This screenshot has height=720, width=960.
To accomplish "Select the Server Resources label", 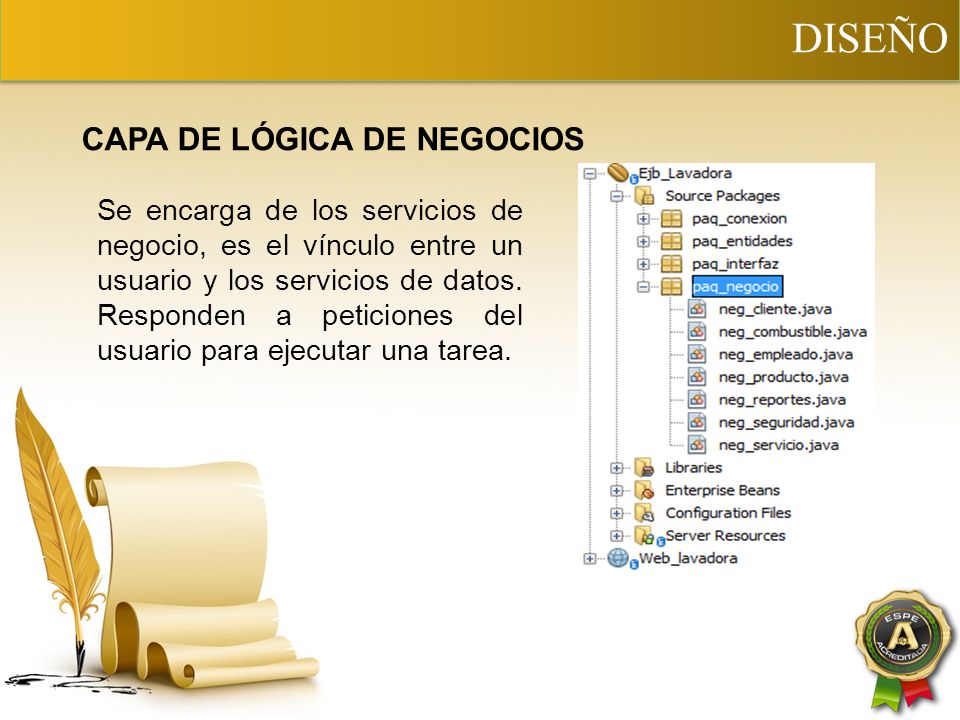I will [726, 536].
